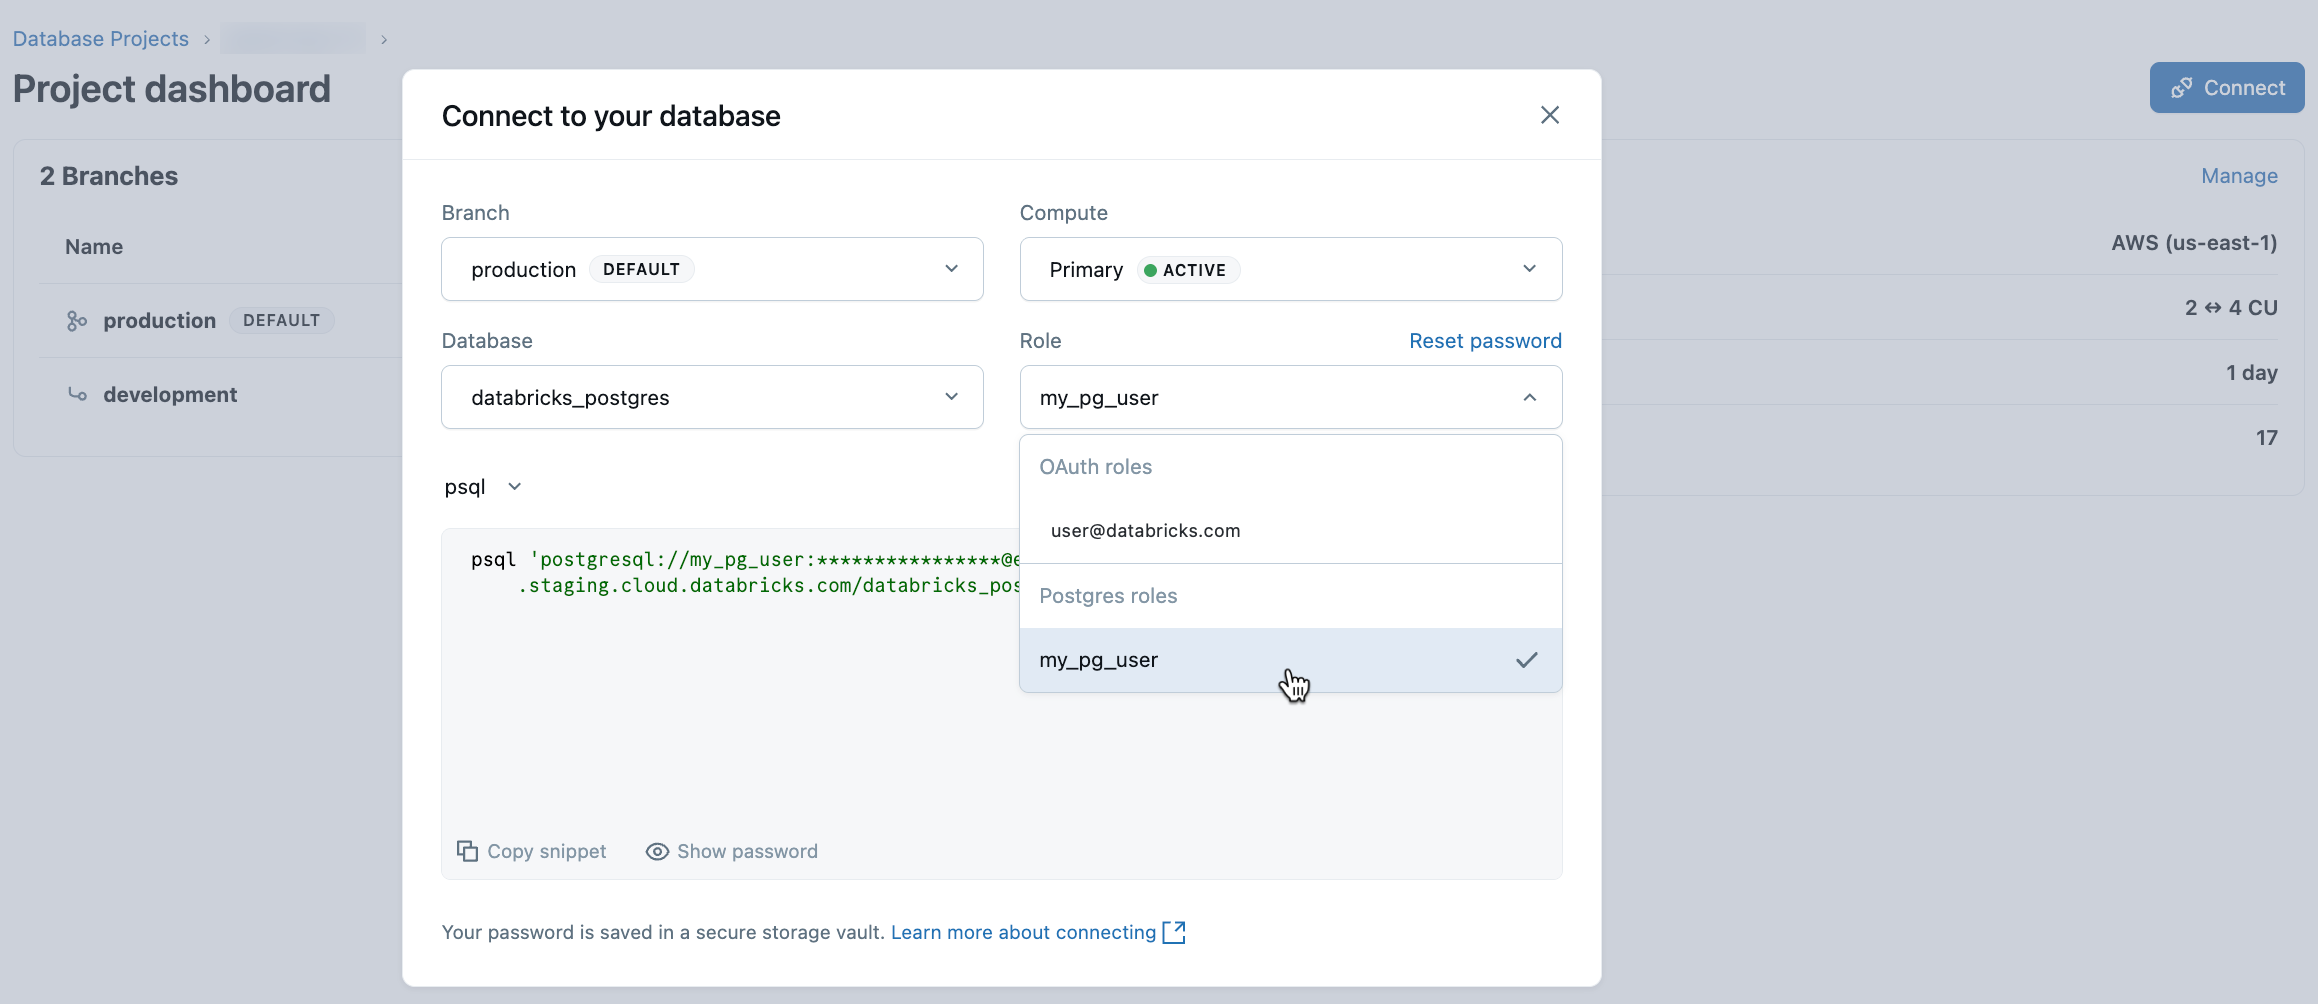Image resolution: width=2318 pixels, height=1004 pixels.
Task: Collapse the Role dropdown chevron
Action: tap(1529, 397)
